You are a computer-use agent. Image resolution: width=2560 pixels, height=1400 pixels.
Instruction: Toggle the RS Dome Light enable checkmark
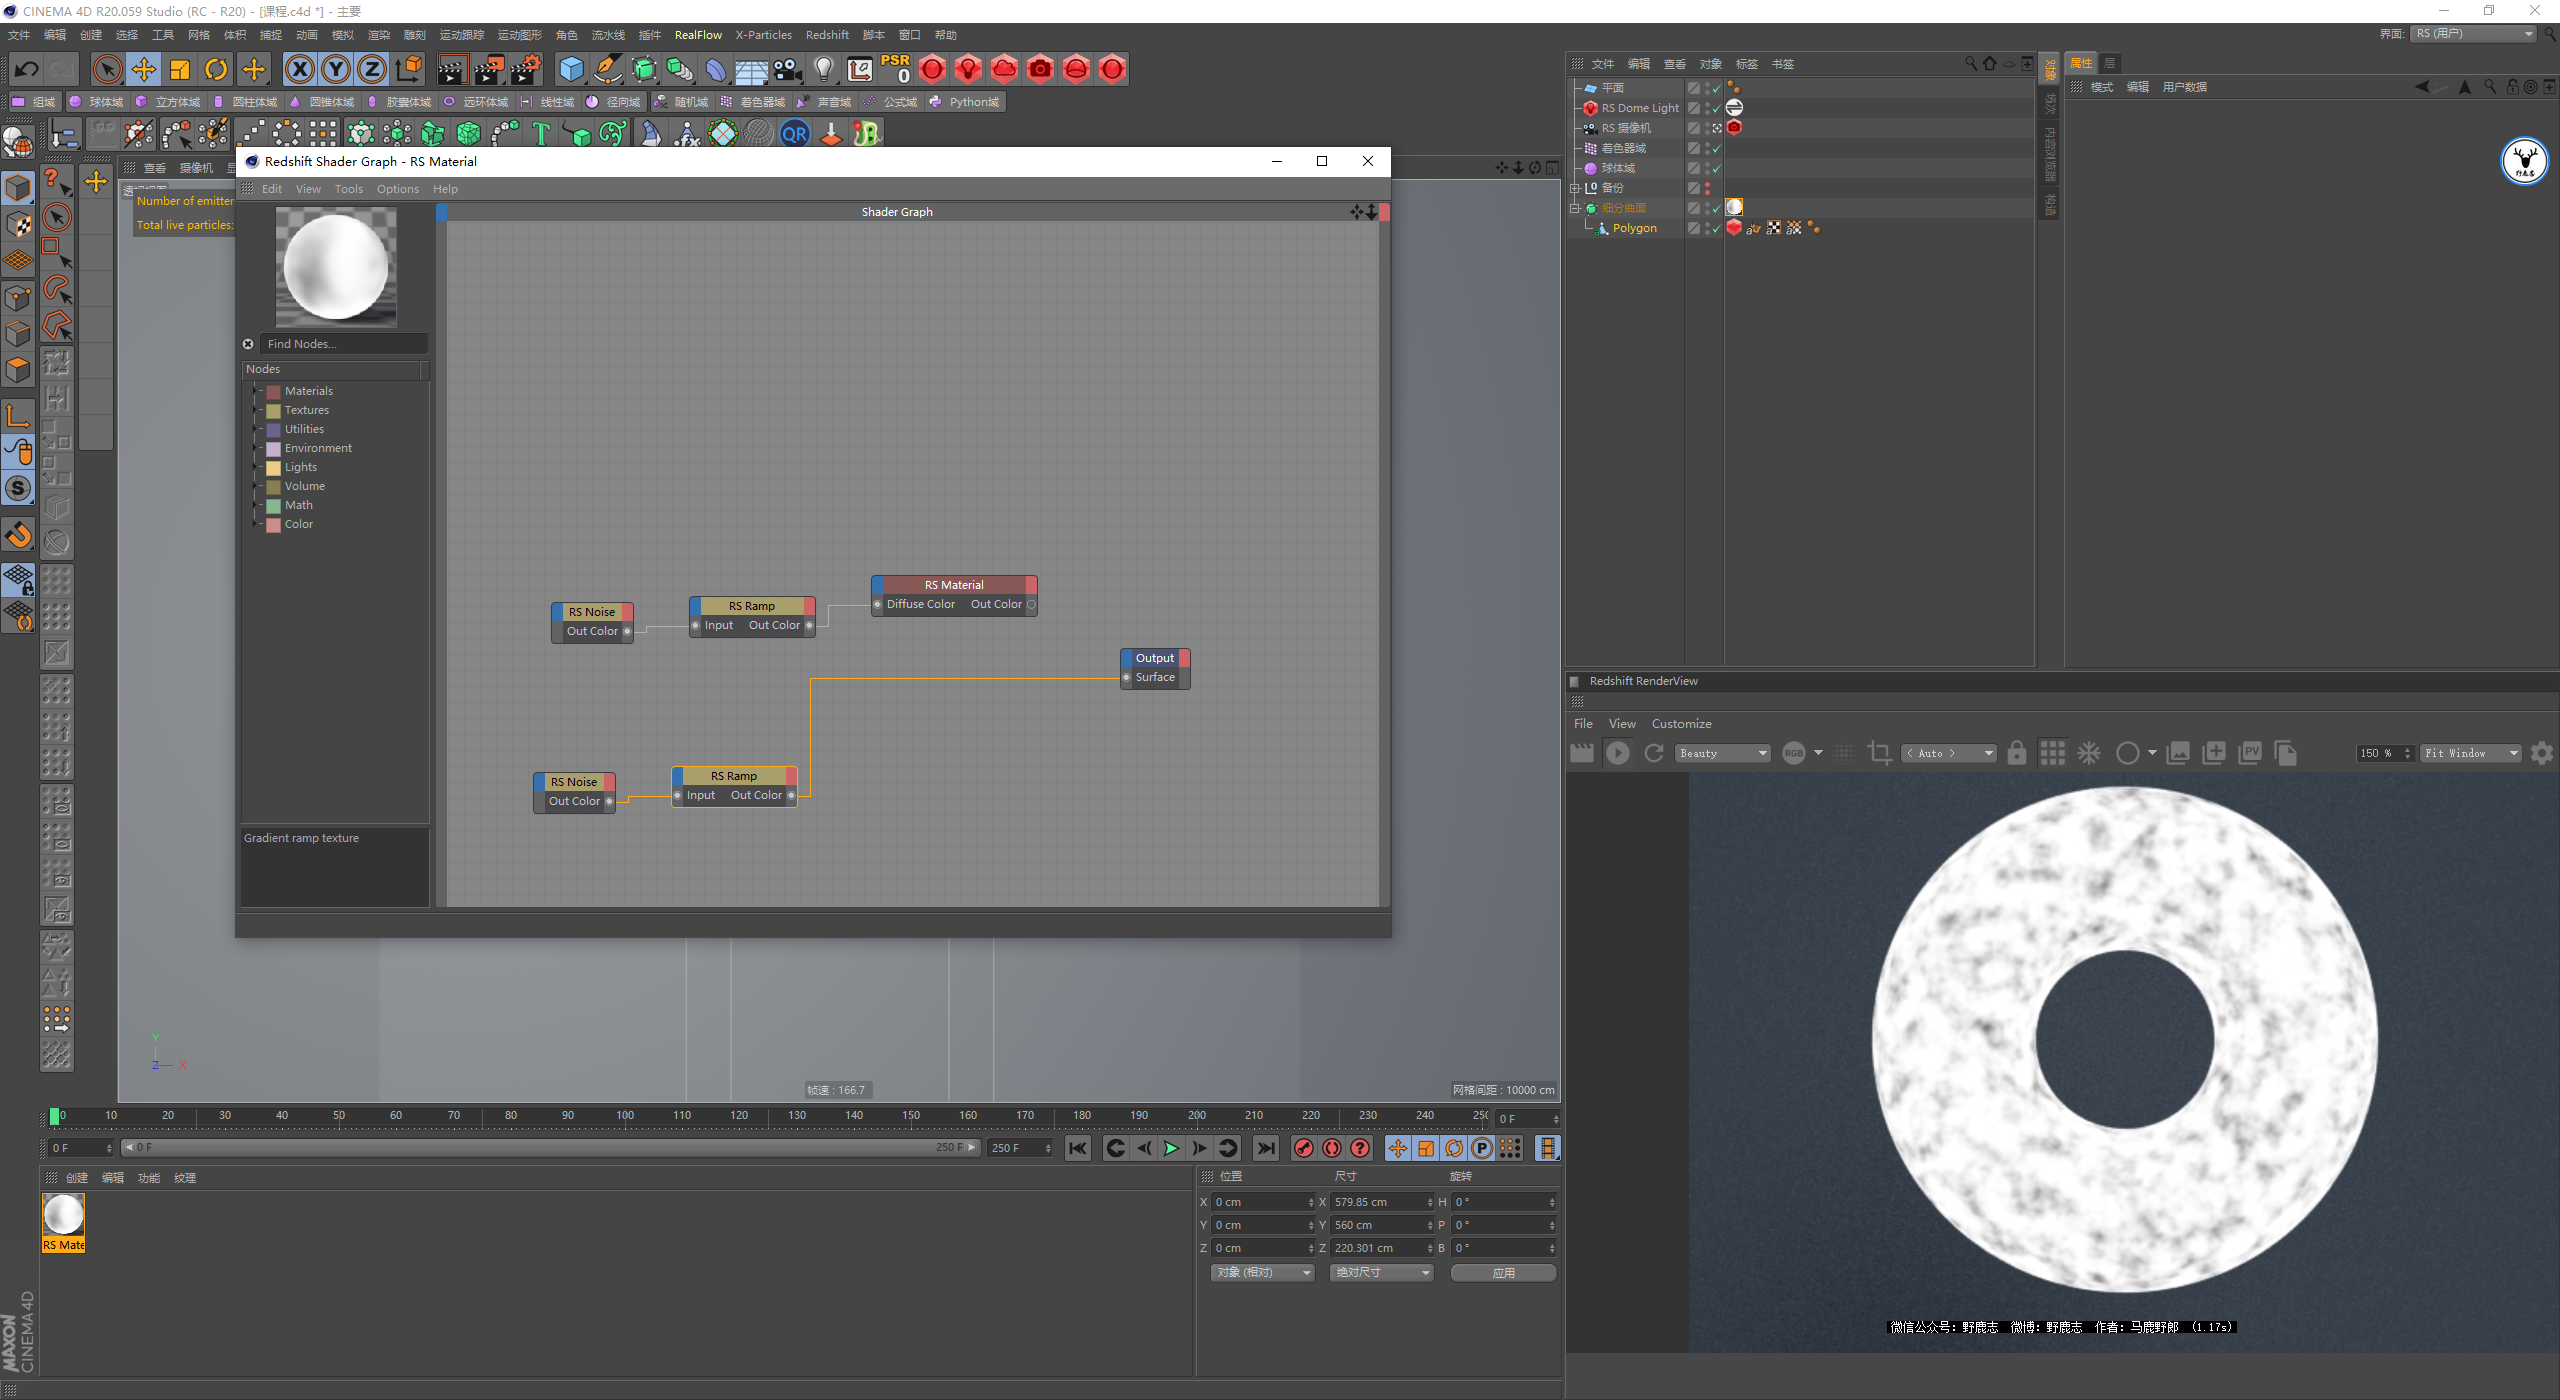[1716, 108]
